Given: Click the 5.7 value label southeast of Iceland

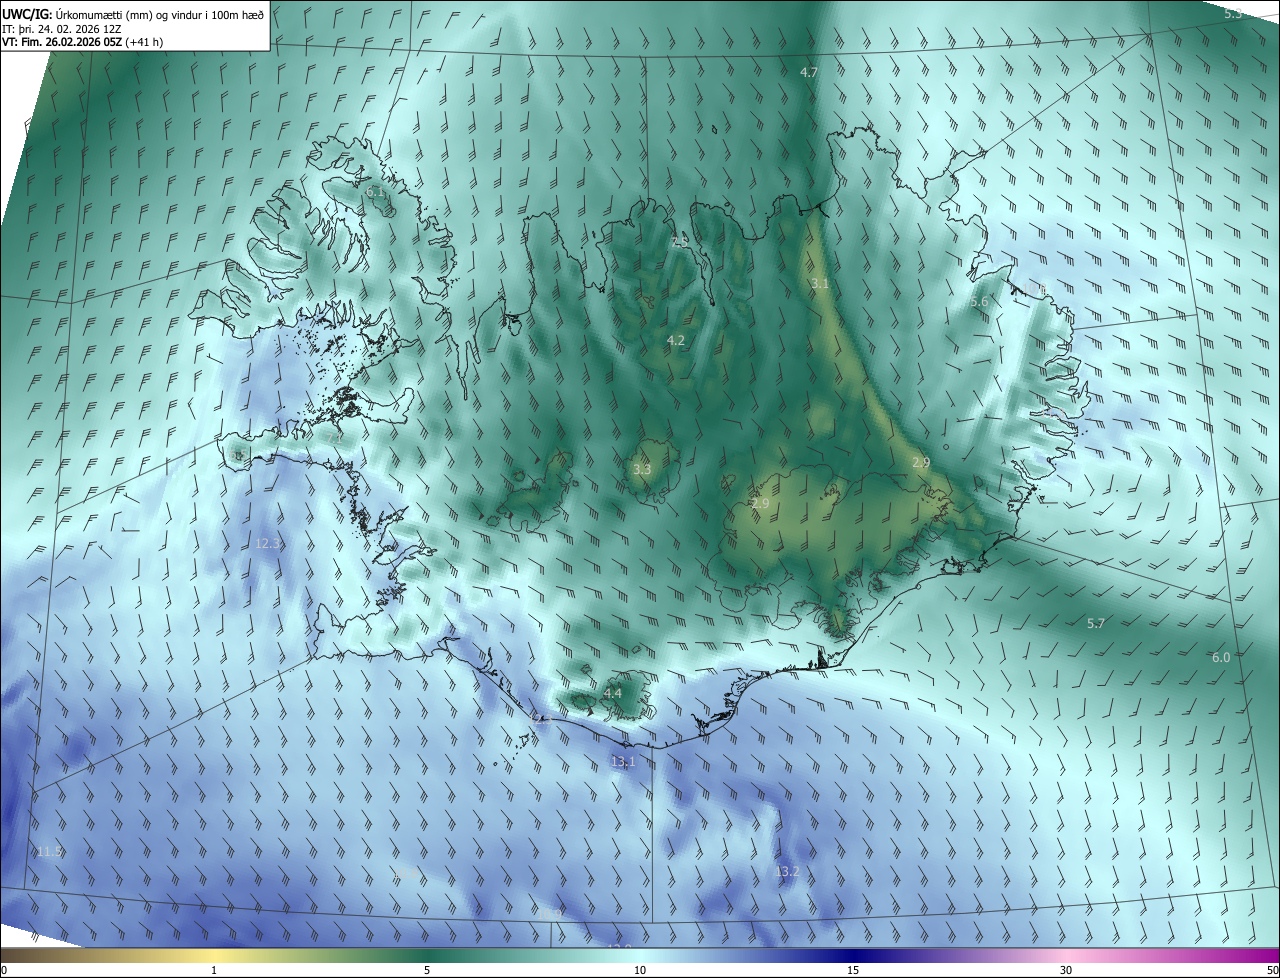Looking at the screenshot, I should click(x=1096, y=624).
